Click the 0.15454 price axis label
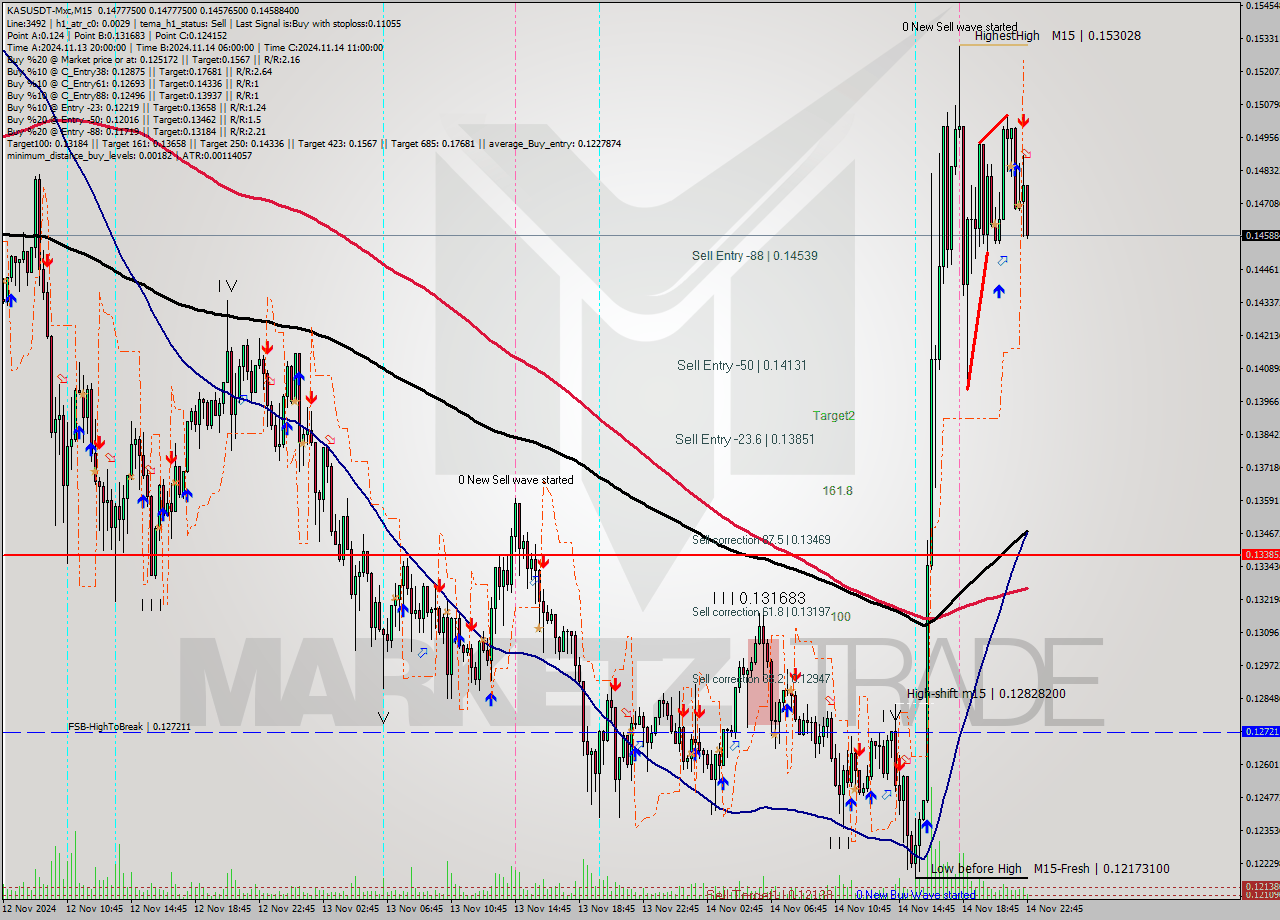Screen dimensions: 1280x920 [1262, 6]
